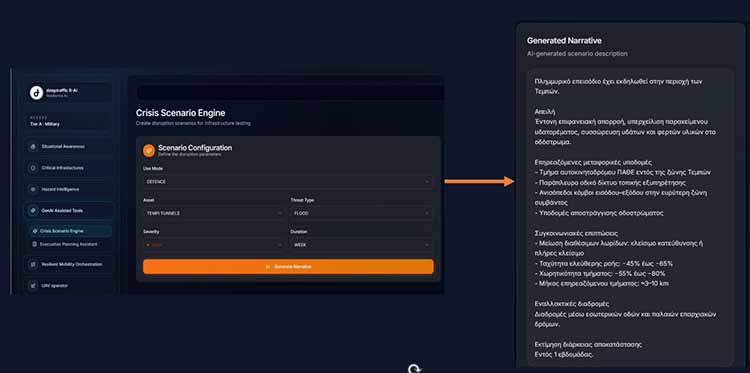Click the Hazard Intelligence sidebar icon
The width and height of the screenshot is (750, 373).
click(x=33, y=189)
